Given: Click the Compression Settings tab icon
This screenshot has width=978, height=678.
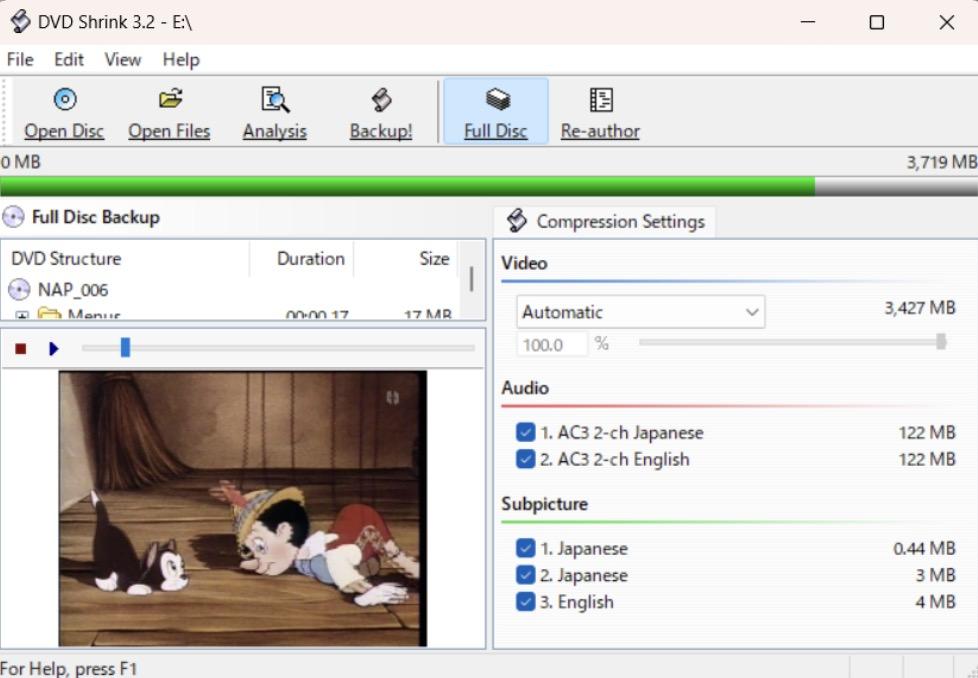Looking at the screenshot, I should 516,221.
